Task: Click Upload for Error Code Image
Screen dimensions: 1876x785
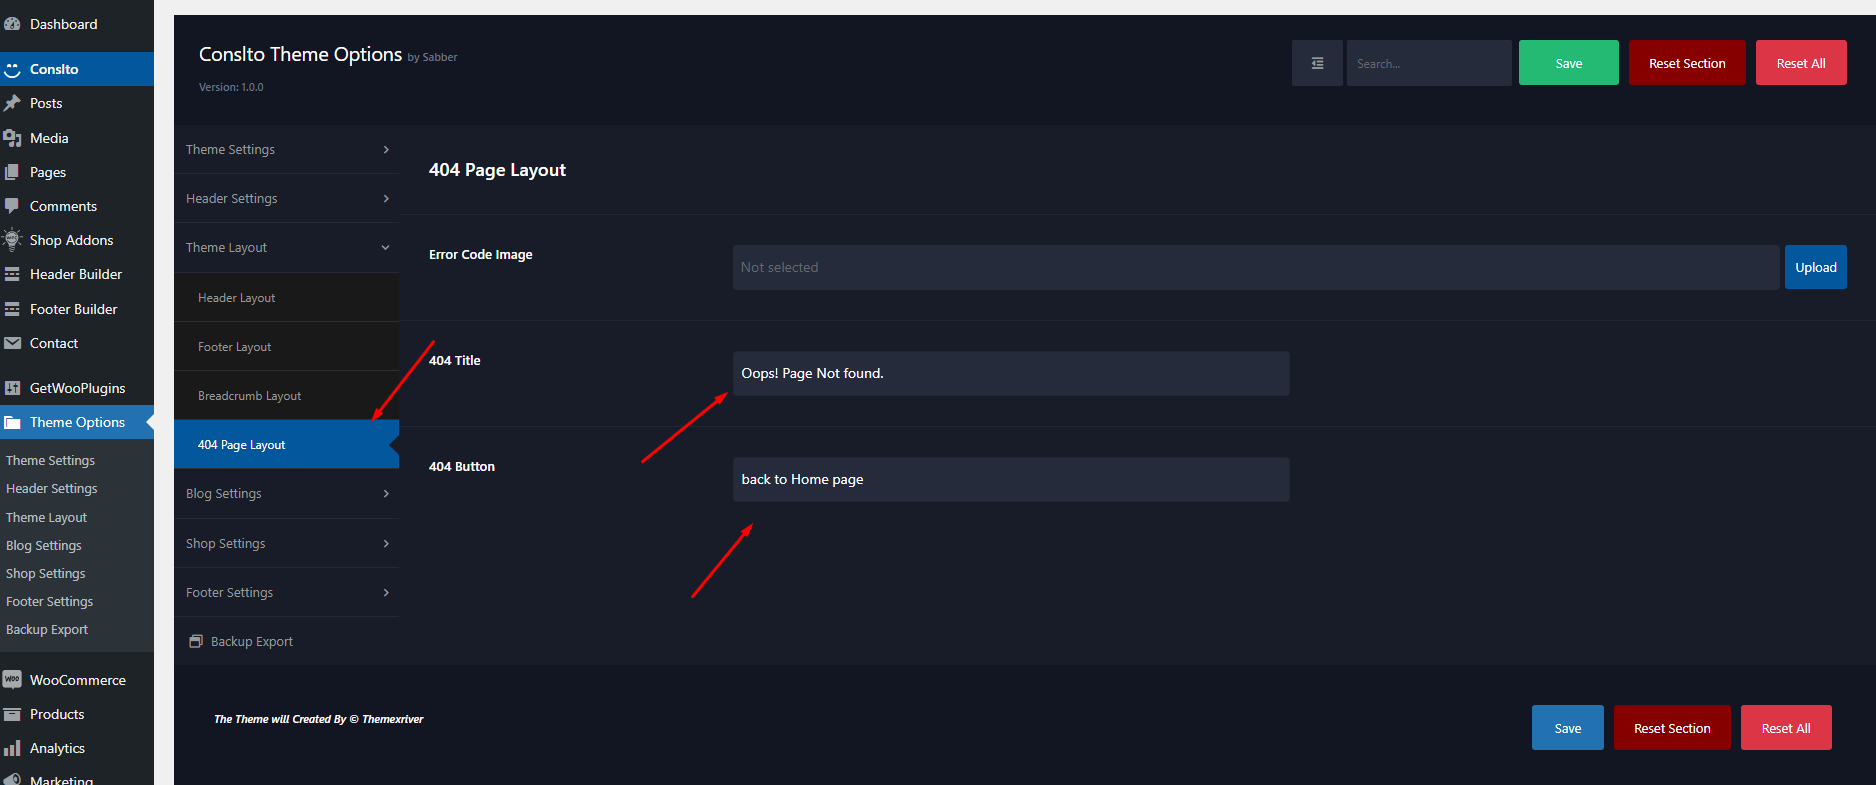Action: pos(1815,267)
